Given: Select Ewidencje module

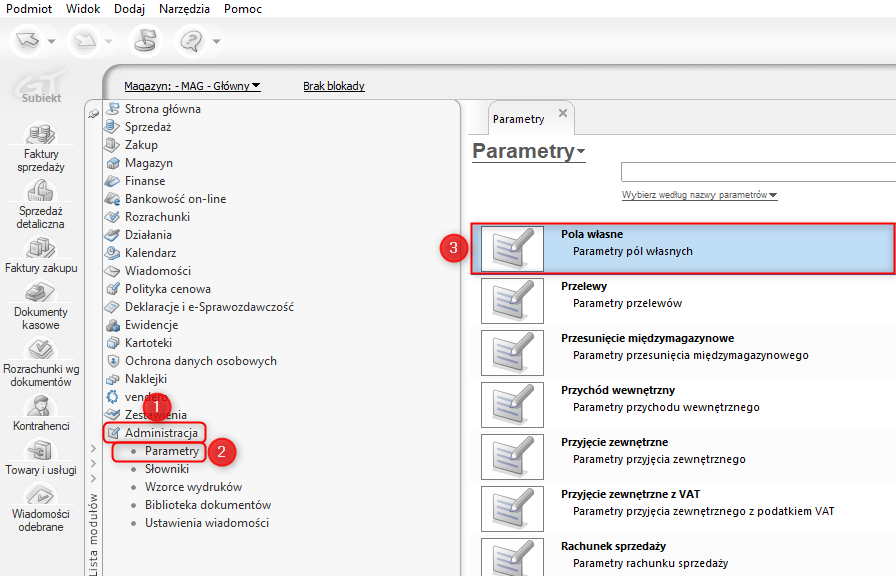Looking at the screenshot, I should 151,325.
